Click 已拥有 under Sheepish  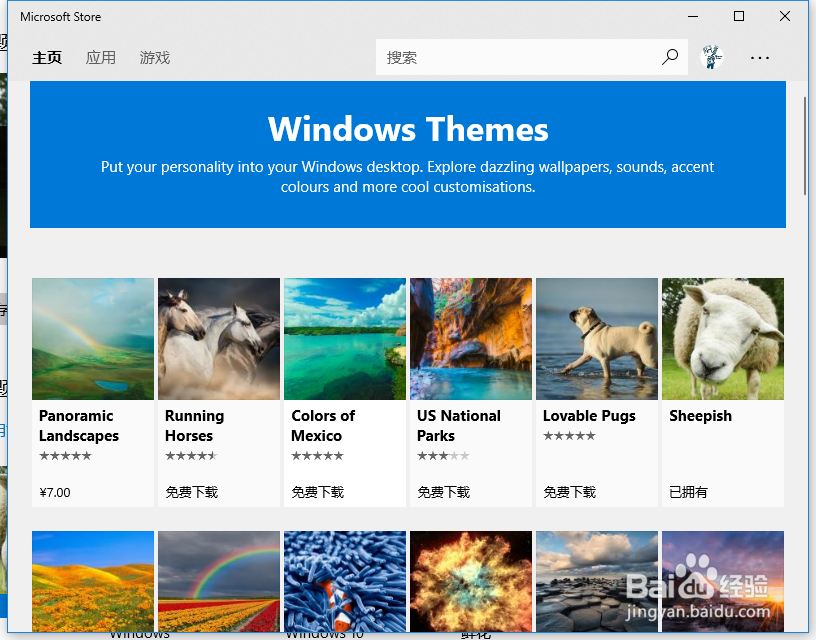688,492
